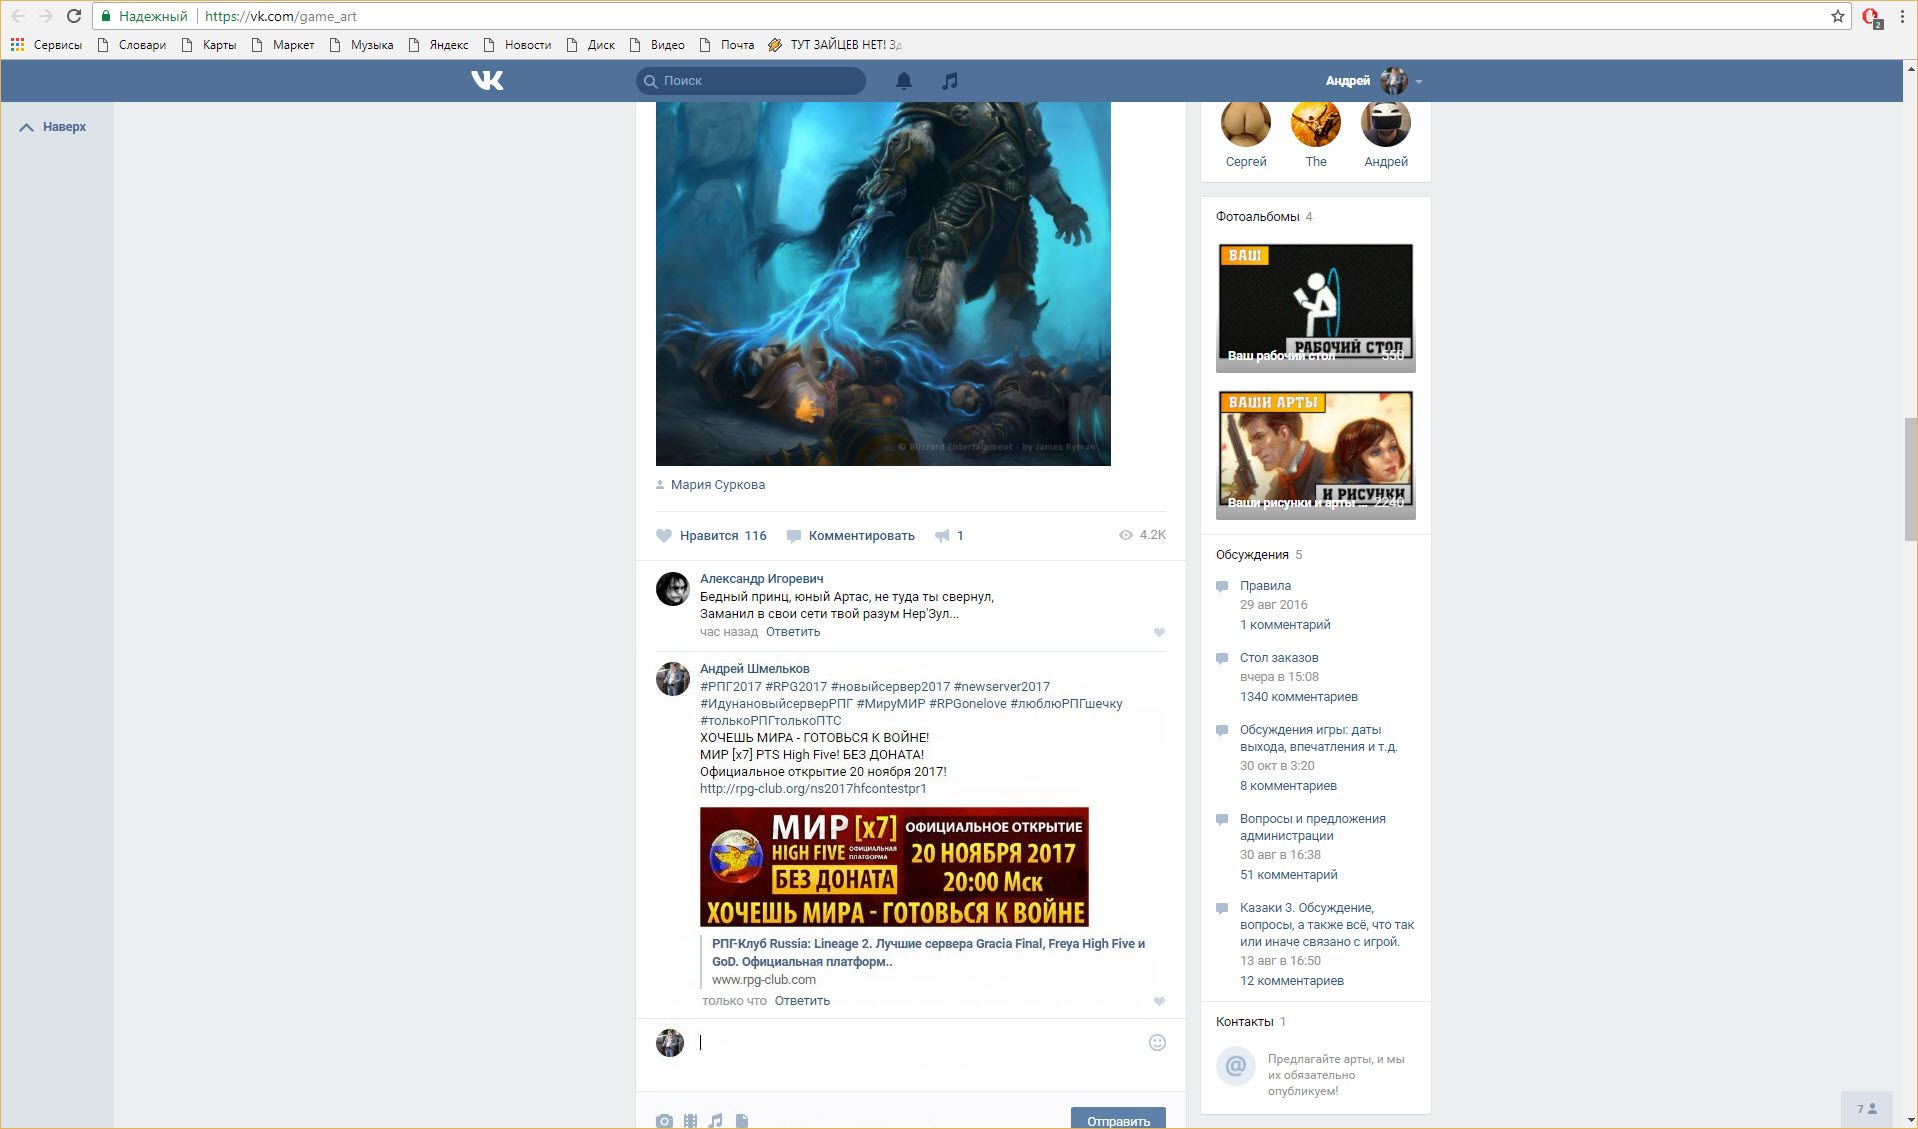
Task: Open the Музыка bookmark
Action: coord(361,45)
